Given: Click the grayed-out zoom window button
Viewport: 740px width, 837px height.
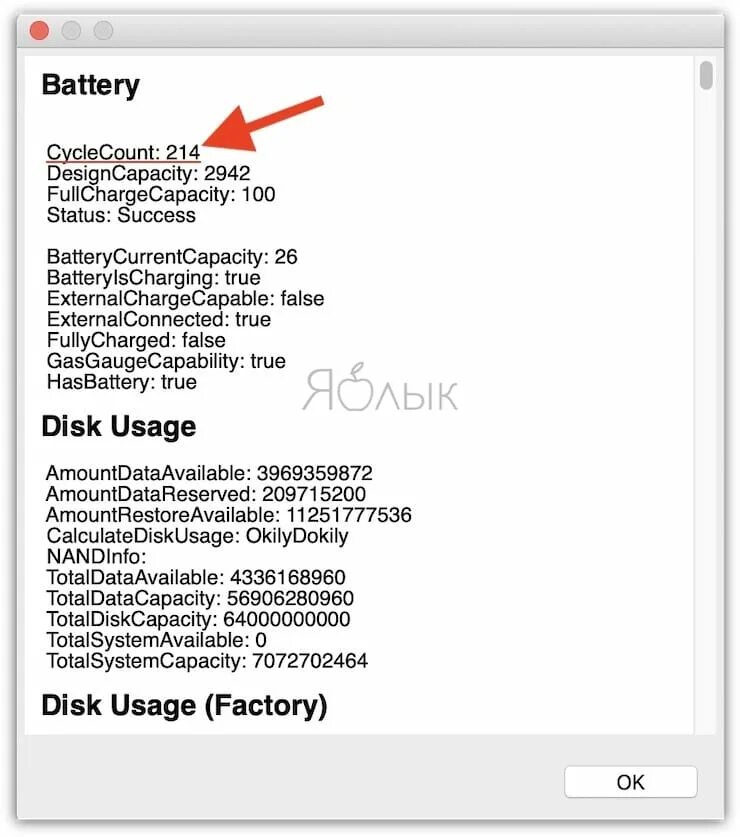Looking at the screenshot, I should (103, 30).
